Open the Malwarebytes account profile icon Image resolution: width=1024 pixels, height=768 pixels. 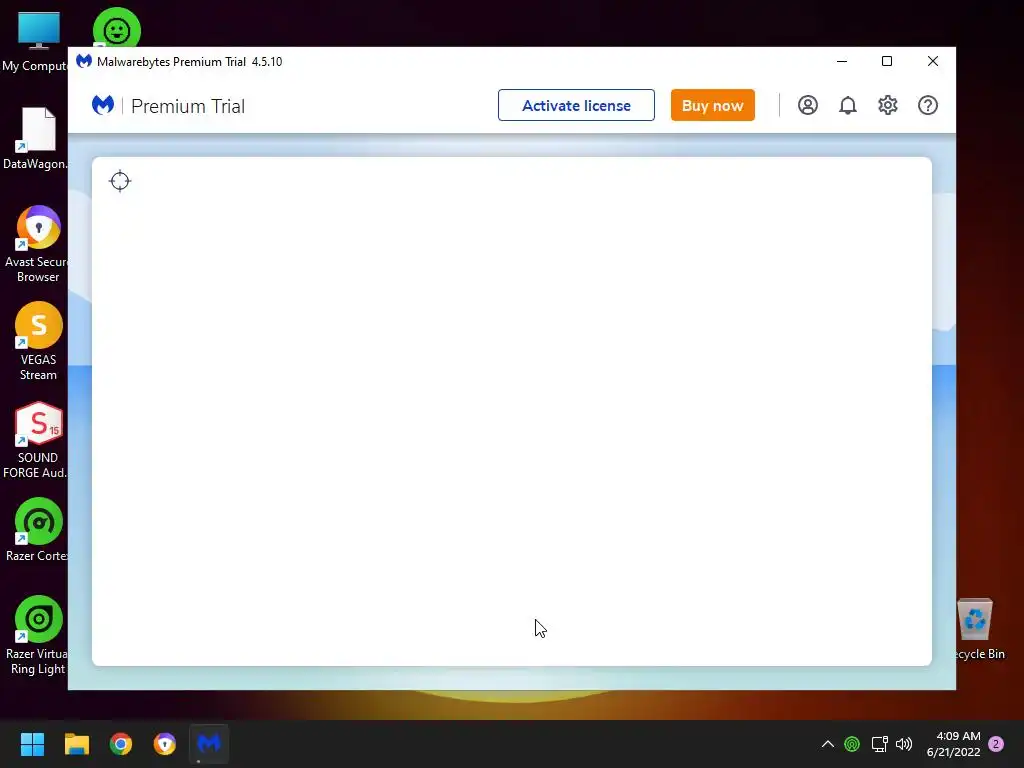[x=808, y=105]
